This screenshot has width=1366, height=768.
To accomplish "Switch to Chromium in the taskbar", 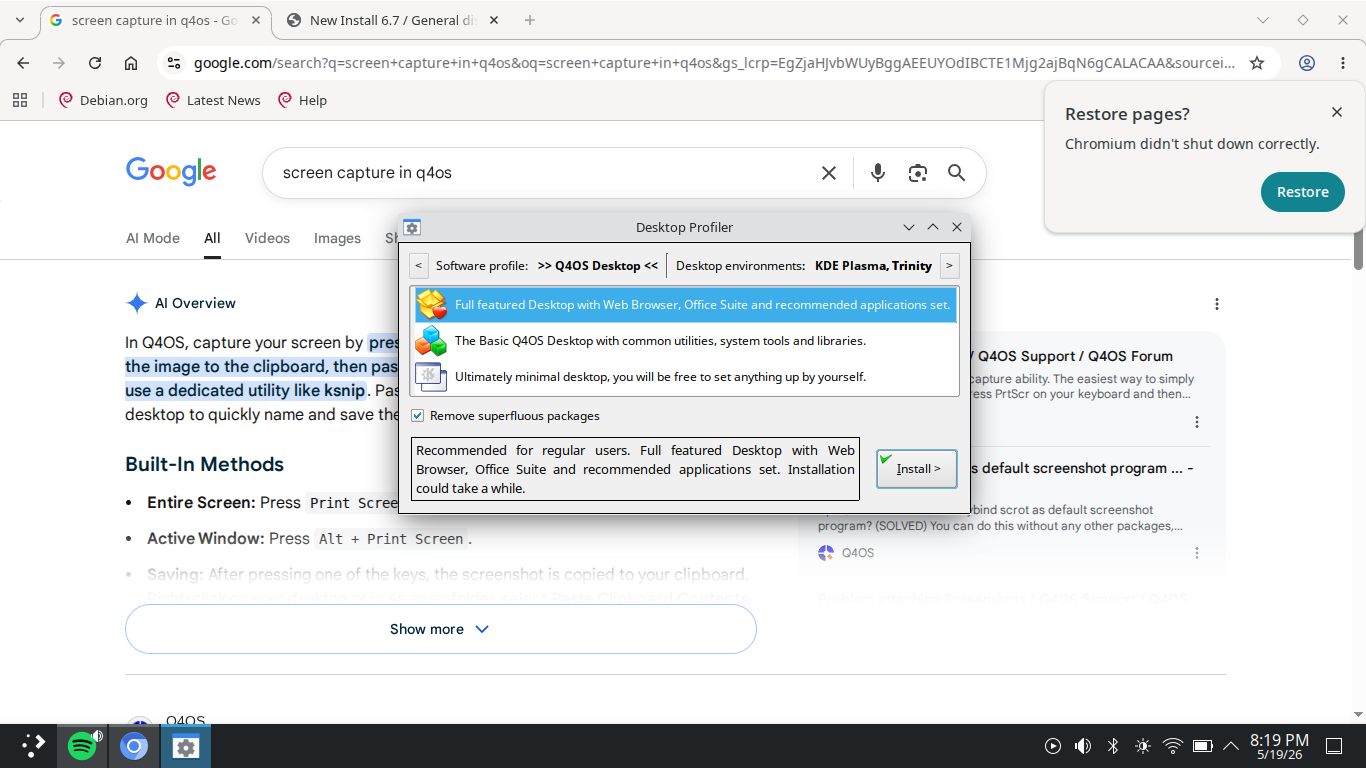I will pos(134,746).
